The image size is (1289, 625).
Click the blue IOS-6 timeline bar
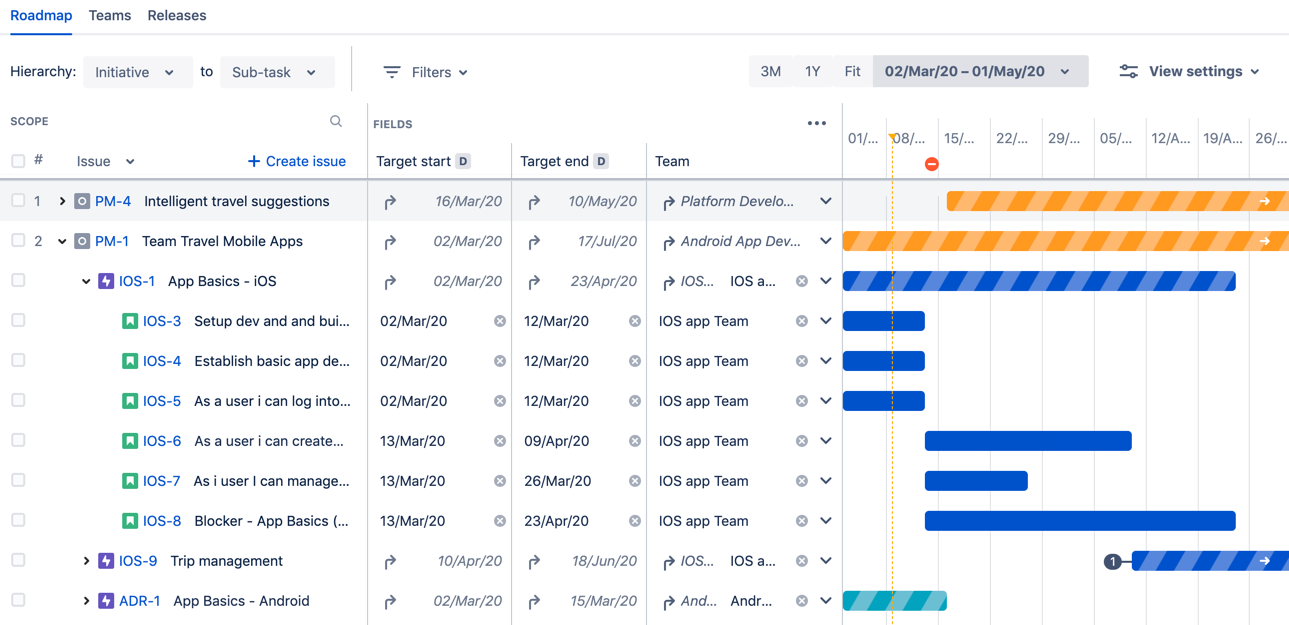coord(1028,441)
